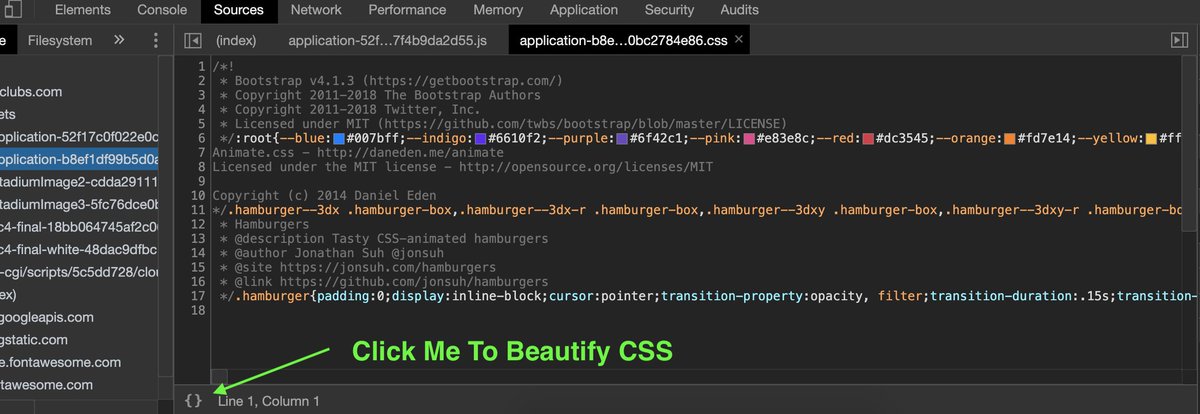The width and height of the screenshot is (1200, 414).
Task: Close the application-b8e CSS file tab
Action: coord(739,40)
